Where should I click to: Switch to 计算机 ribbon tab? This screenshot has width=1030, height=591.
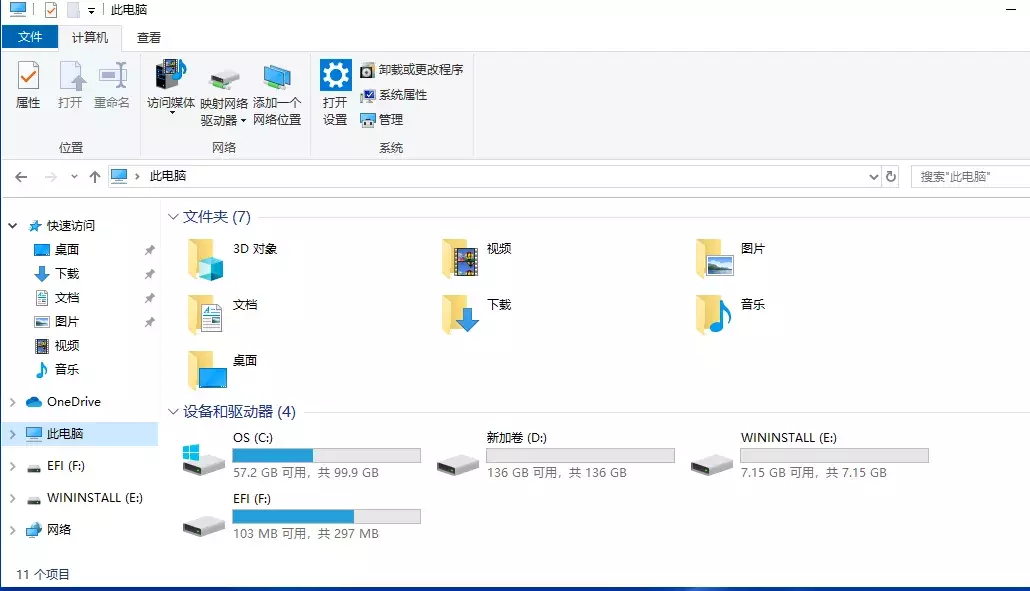coord(90,37)
